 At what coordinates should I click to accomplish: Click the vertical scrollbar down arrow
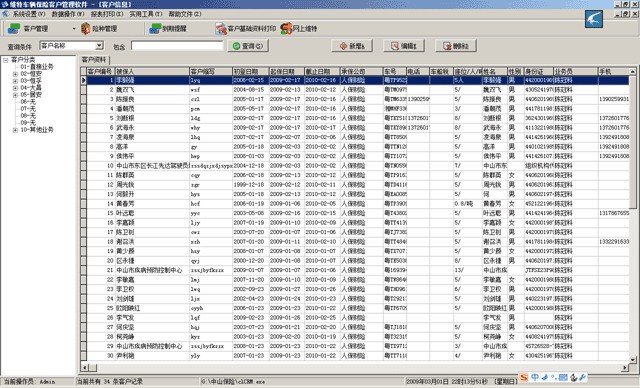(x=633, y=360)
